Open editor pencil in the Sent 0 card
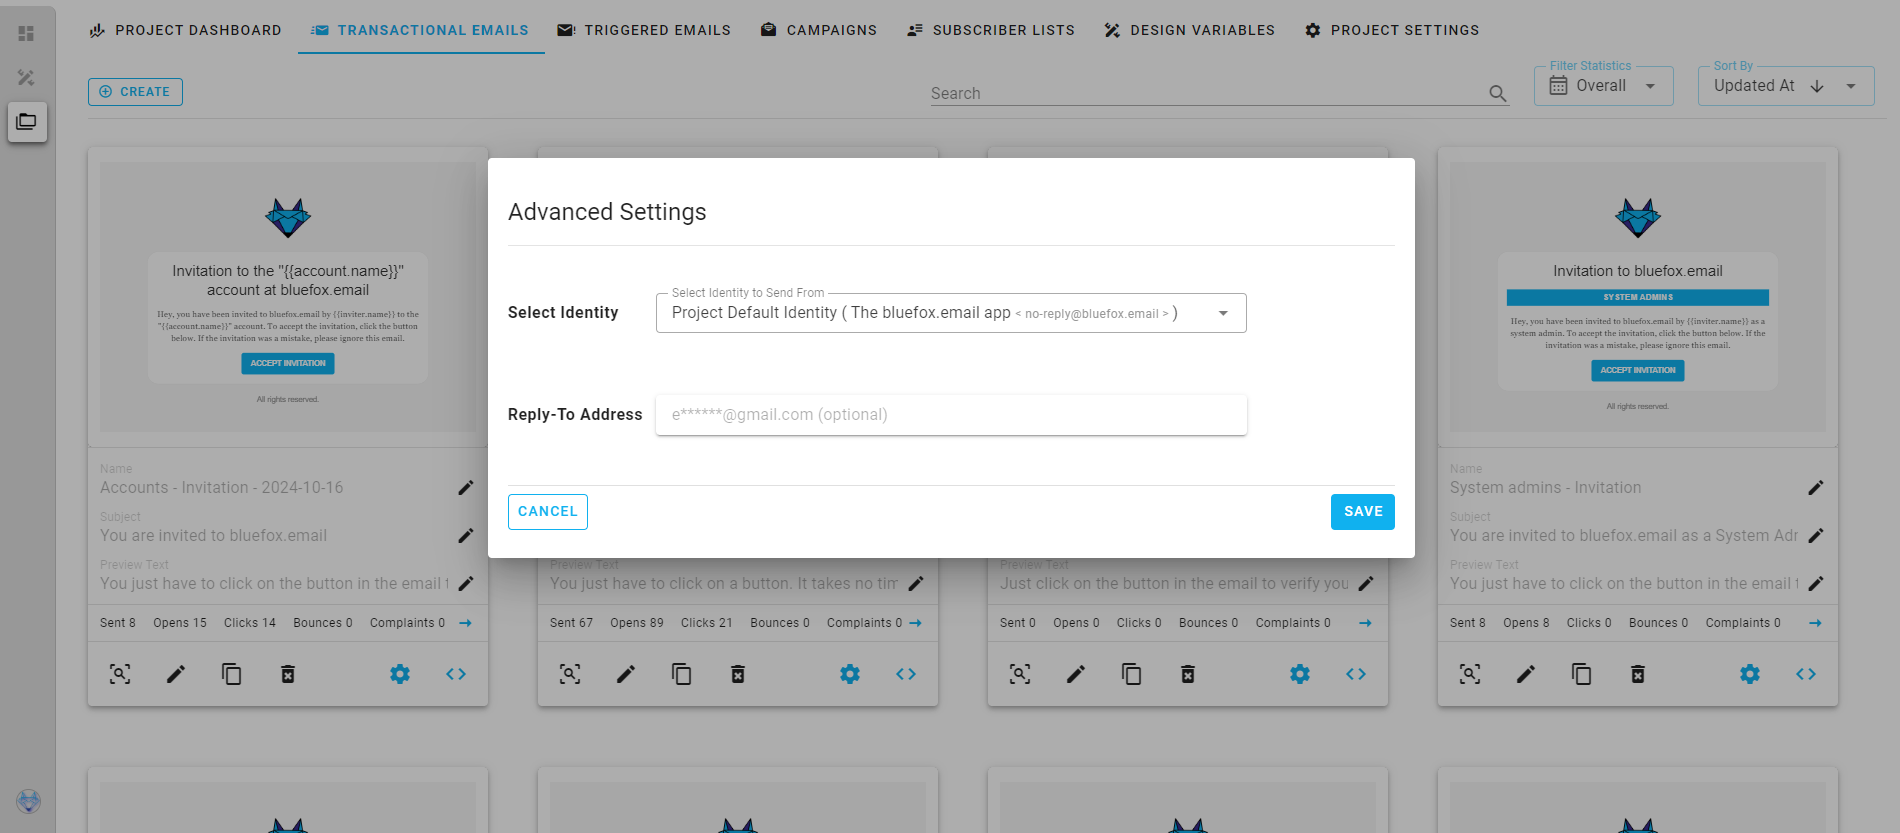Image resolution: width=1900 pixels, height=833 pixels. [1076, 674]
